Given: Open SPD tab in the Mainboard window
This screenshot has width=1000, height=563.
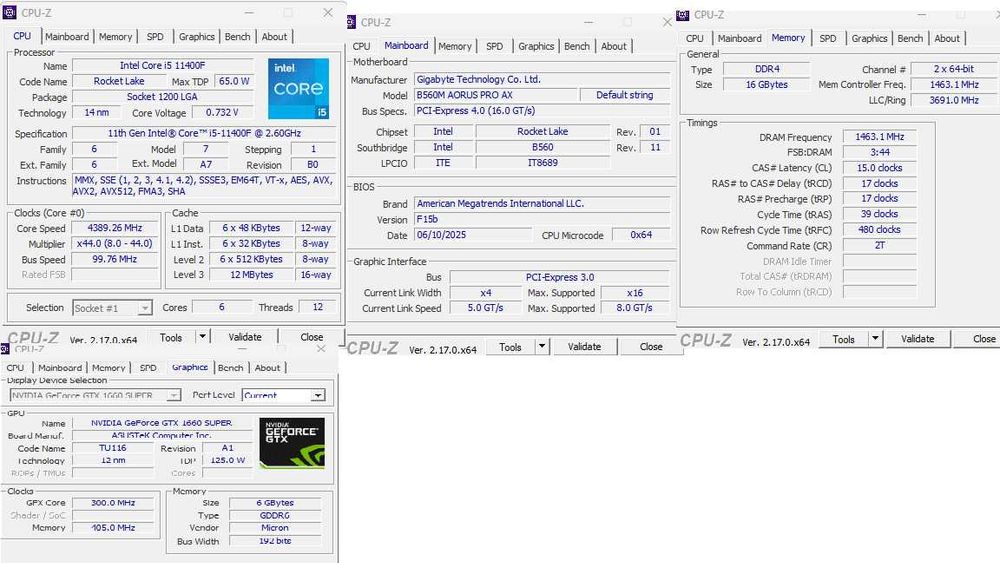Looking at the screenshot, I should (x=494, y=46).
